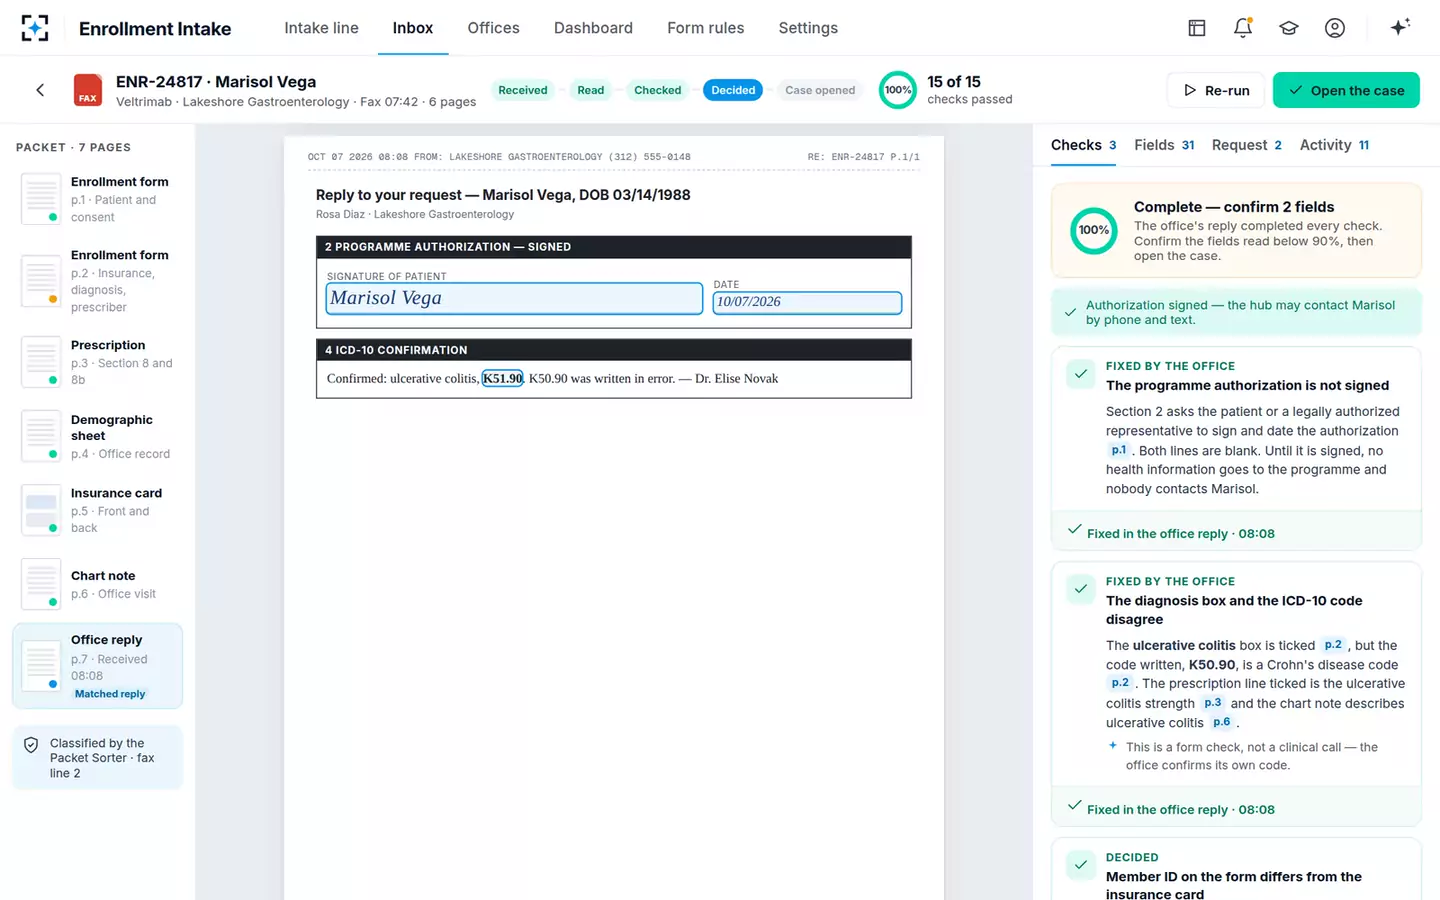Viewport: 1440px width, 900px height.
Task: Open the Demographic sheet page
Action: tap(97, 436)
